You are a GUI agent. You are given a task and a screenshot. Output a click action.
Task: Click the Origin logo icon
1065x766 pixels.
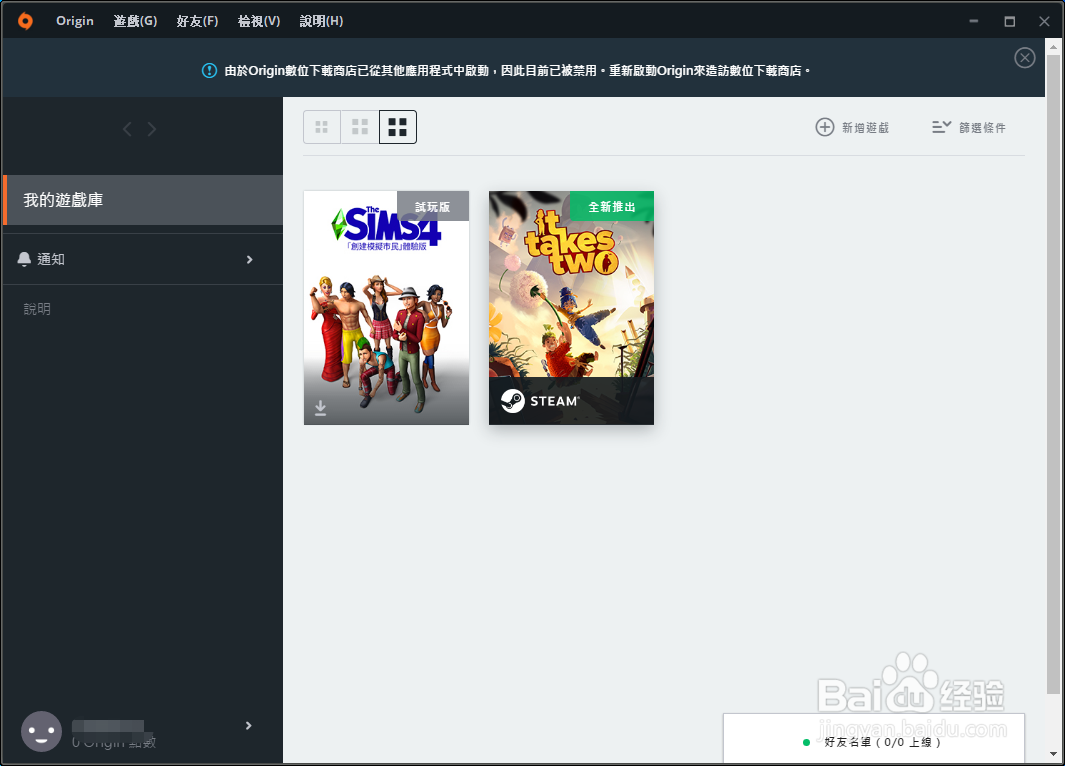(x=25, y=21)
